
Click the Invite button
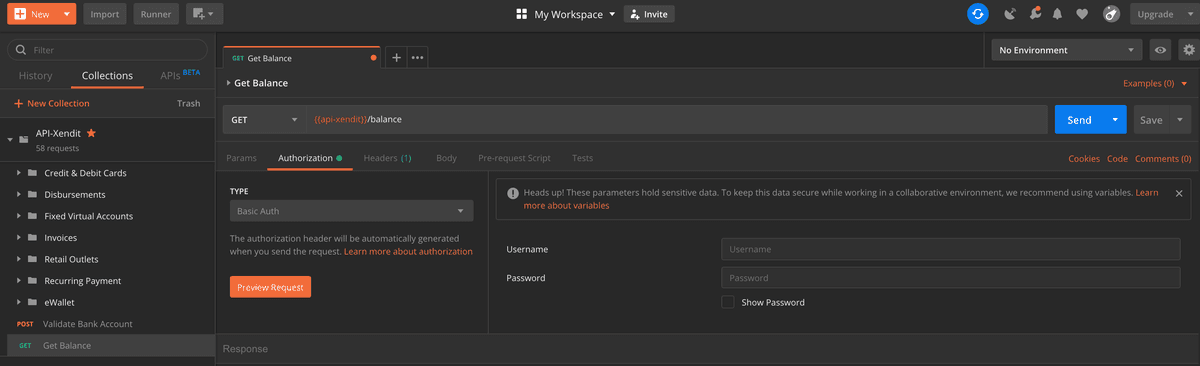(649, 14)
